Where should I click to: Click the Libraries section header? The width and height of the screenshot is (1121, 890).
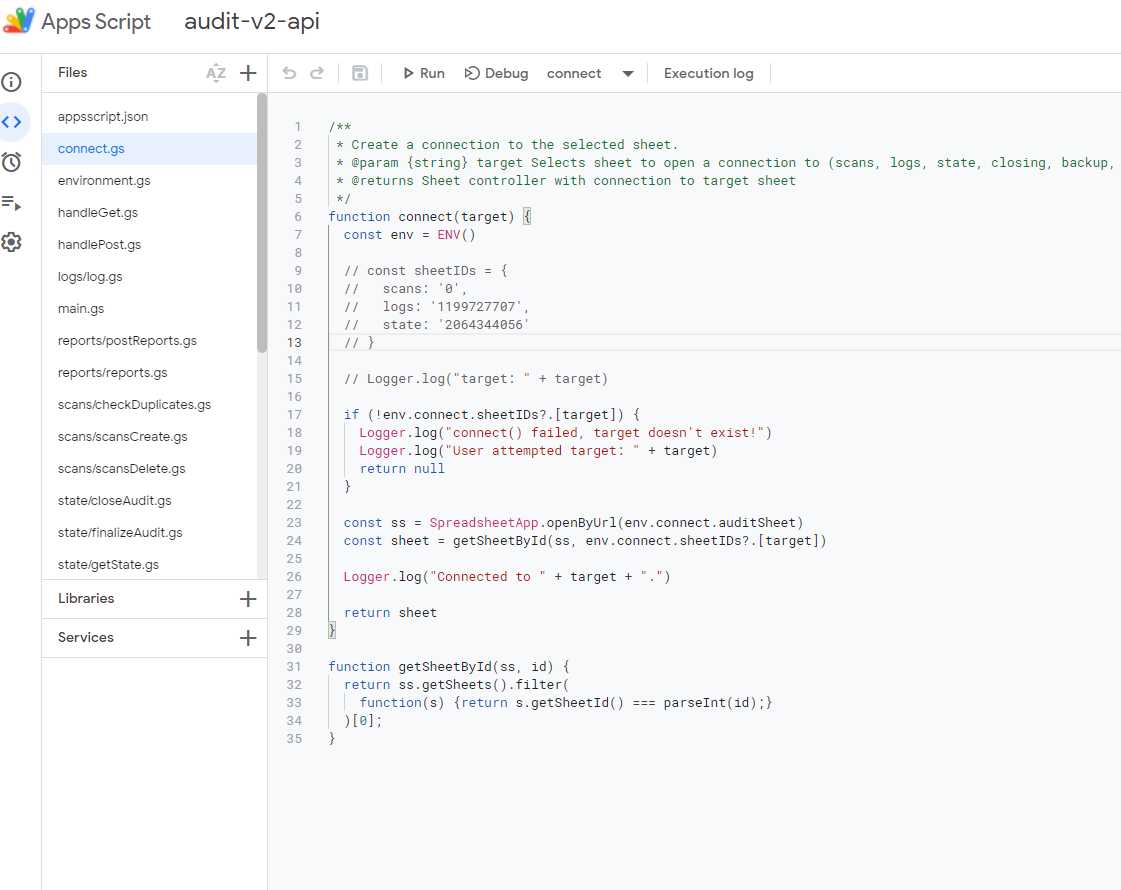click(86, 599)
